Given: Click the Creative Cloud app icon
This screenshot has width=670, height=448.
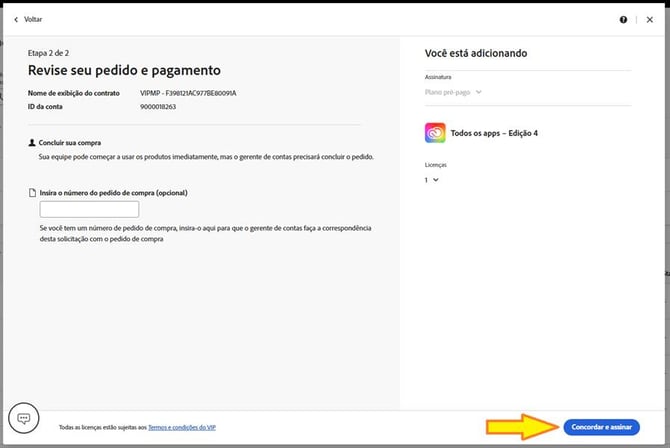Looking at the screenshot, I should [435, 133].
